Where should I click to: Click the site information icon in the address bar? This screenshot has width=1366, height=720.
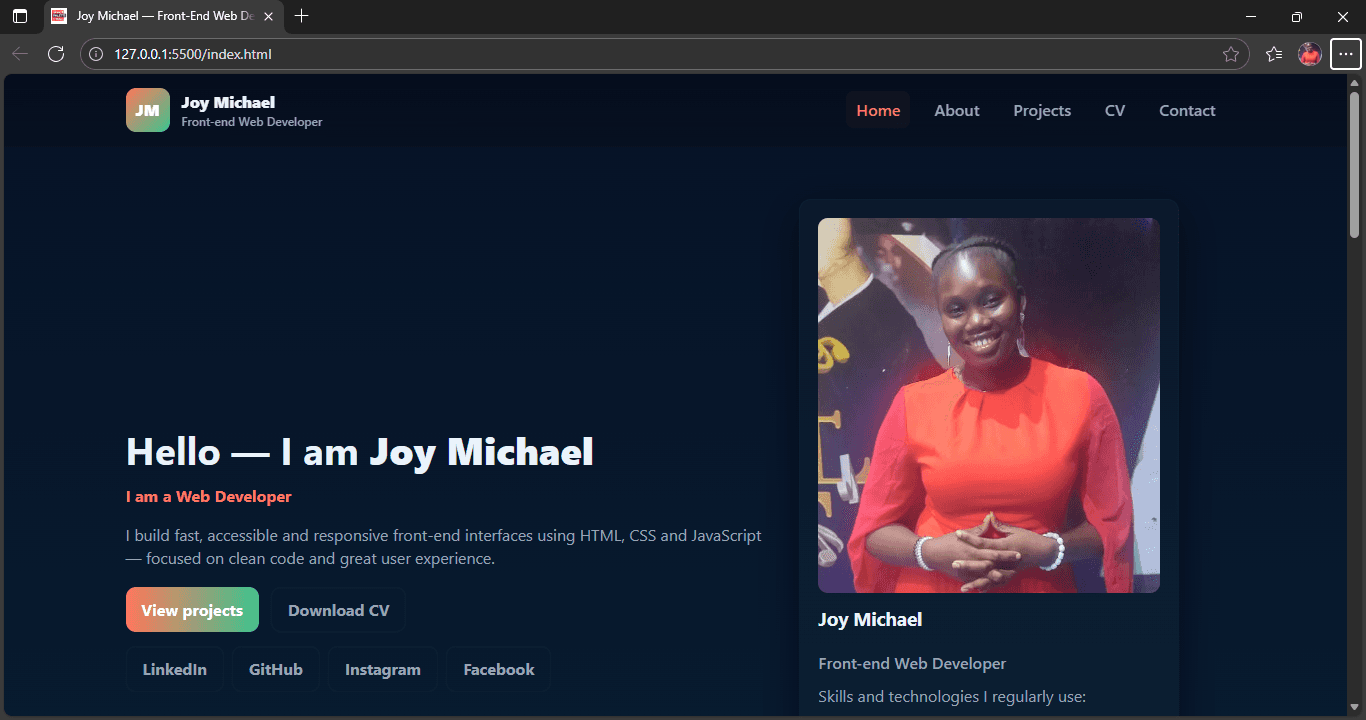point(95,54)
